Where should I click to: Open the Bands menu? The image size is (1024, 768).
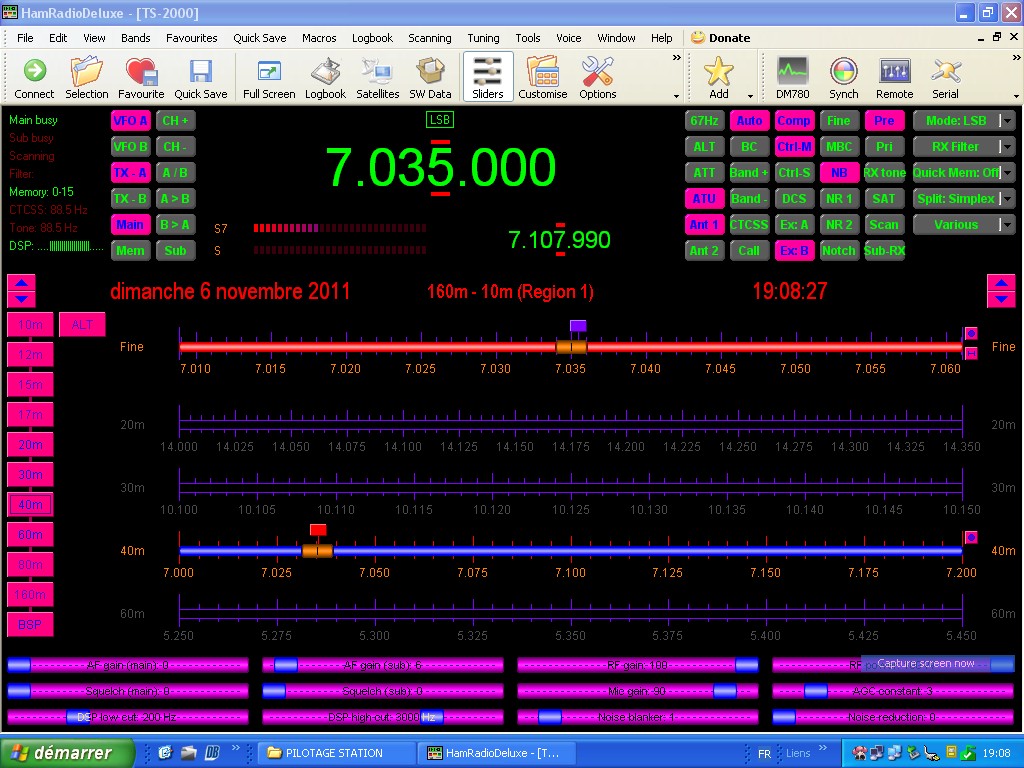click(x=135, y=38)
